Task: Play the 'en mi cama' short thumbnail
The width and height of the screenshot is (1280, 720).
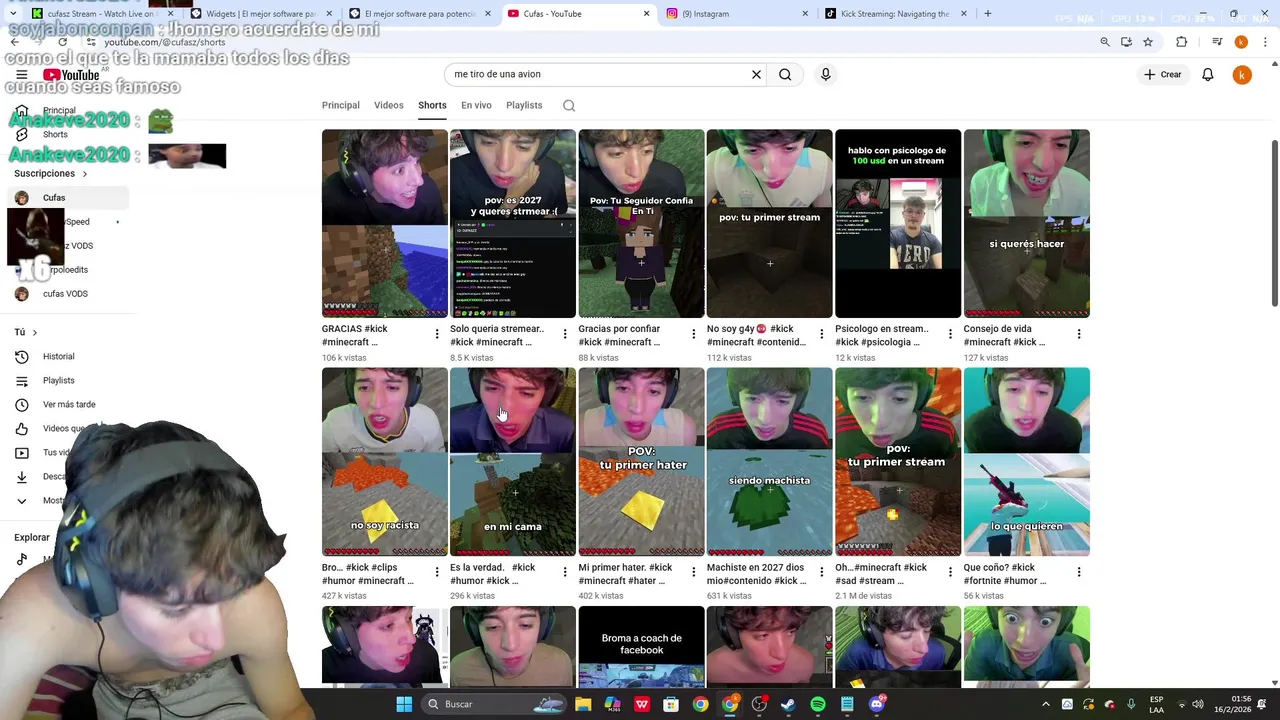Action: [512, 461]
